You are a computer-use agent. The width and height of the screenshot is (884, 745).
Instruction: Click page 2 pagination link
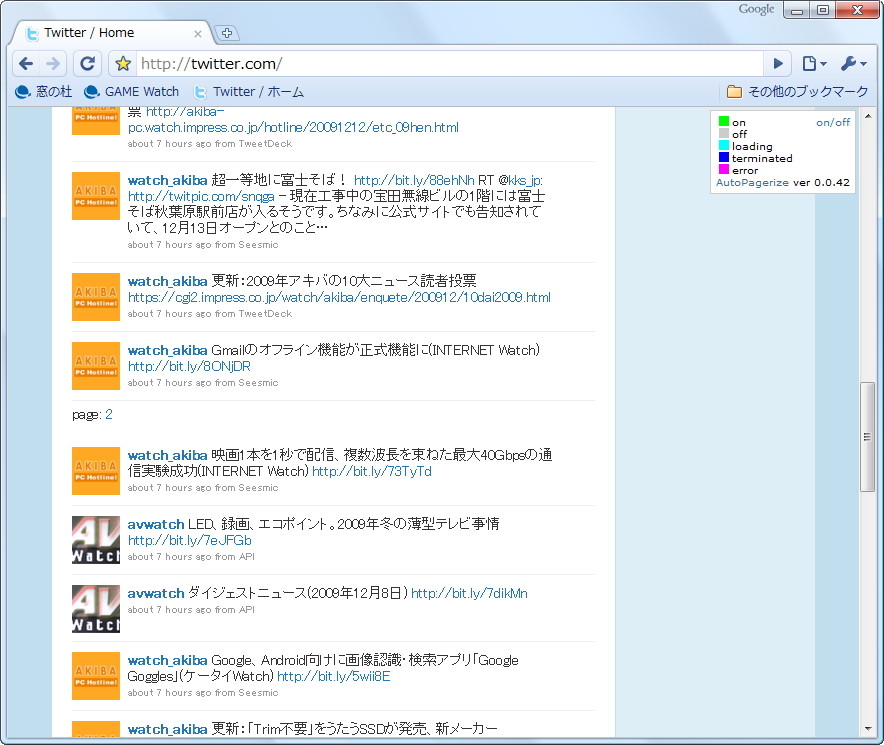click(x=109, y=413)
